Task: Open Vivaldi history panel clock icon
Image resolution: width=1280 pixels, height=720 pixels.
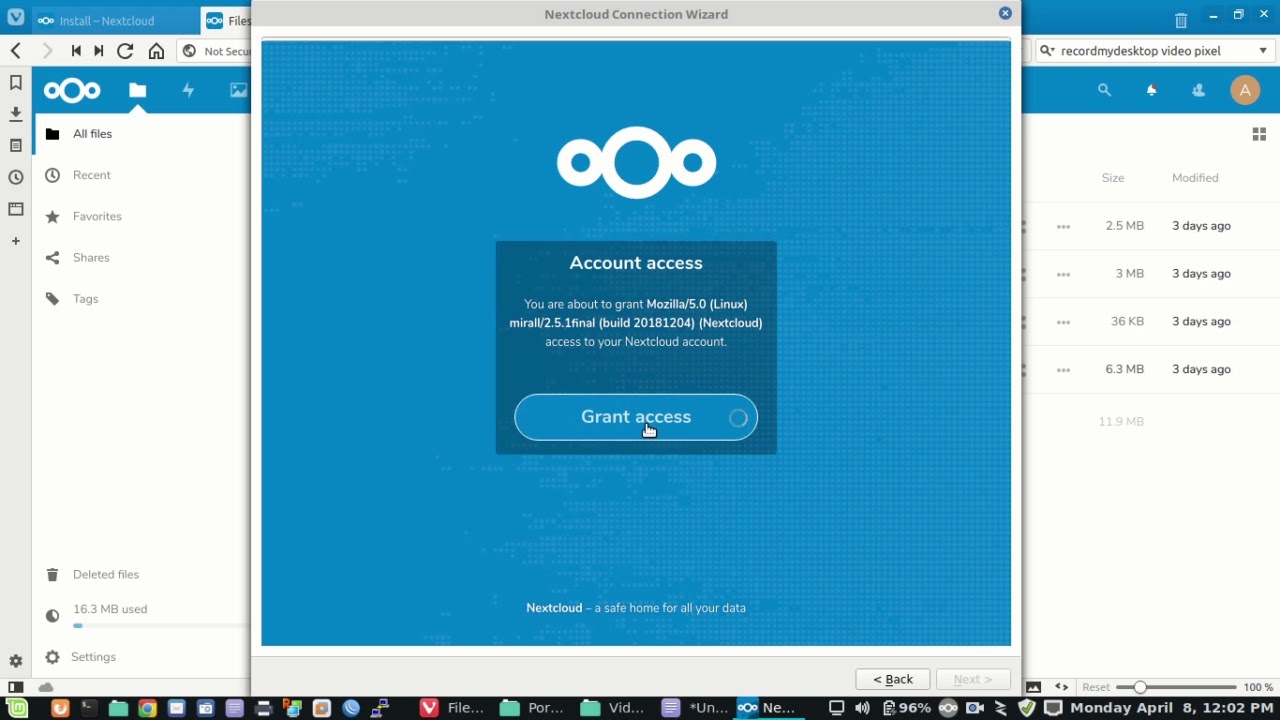Action: pyautogui.click(x=16, y=177)
